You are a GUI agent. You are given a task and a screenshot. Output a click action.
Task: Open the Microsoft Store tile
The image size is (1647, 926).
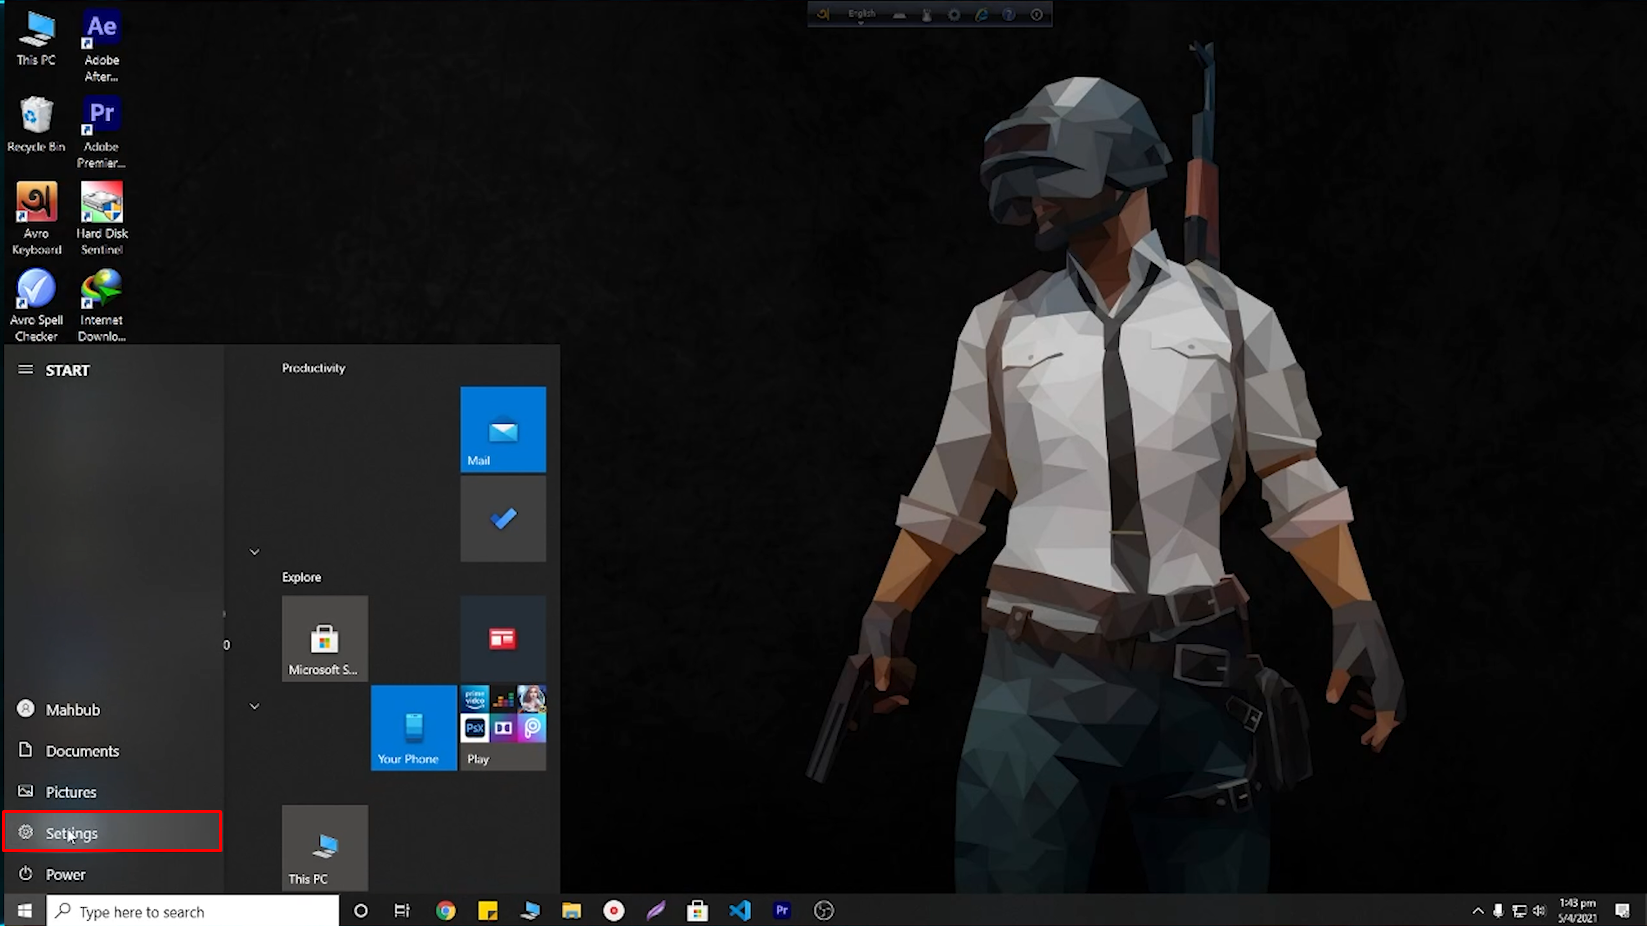click(325, 638)
